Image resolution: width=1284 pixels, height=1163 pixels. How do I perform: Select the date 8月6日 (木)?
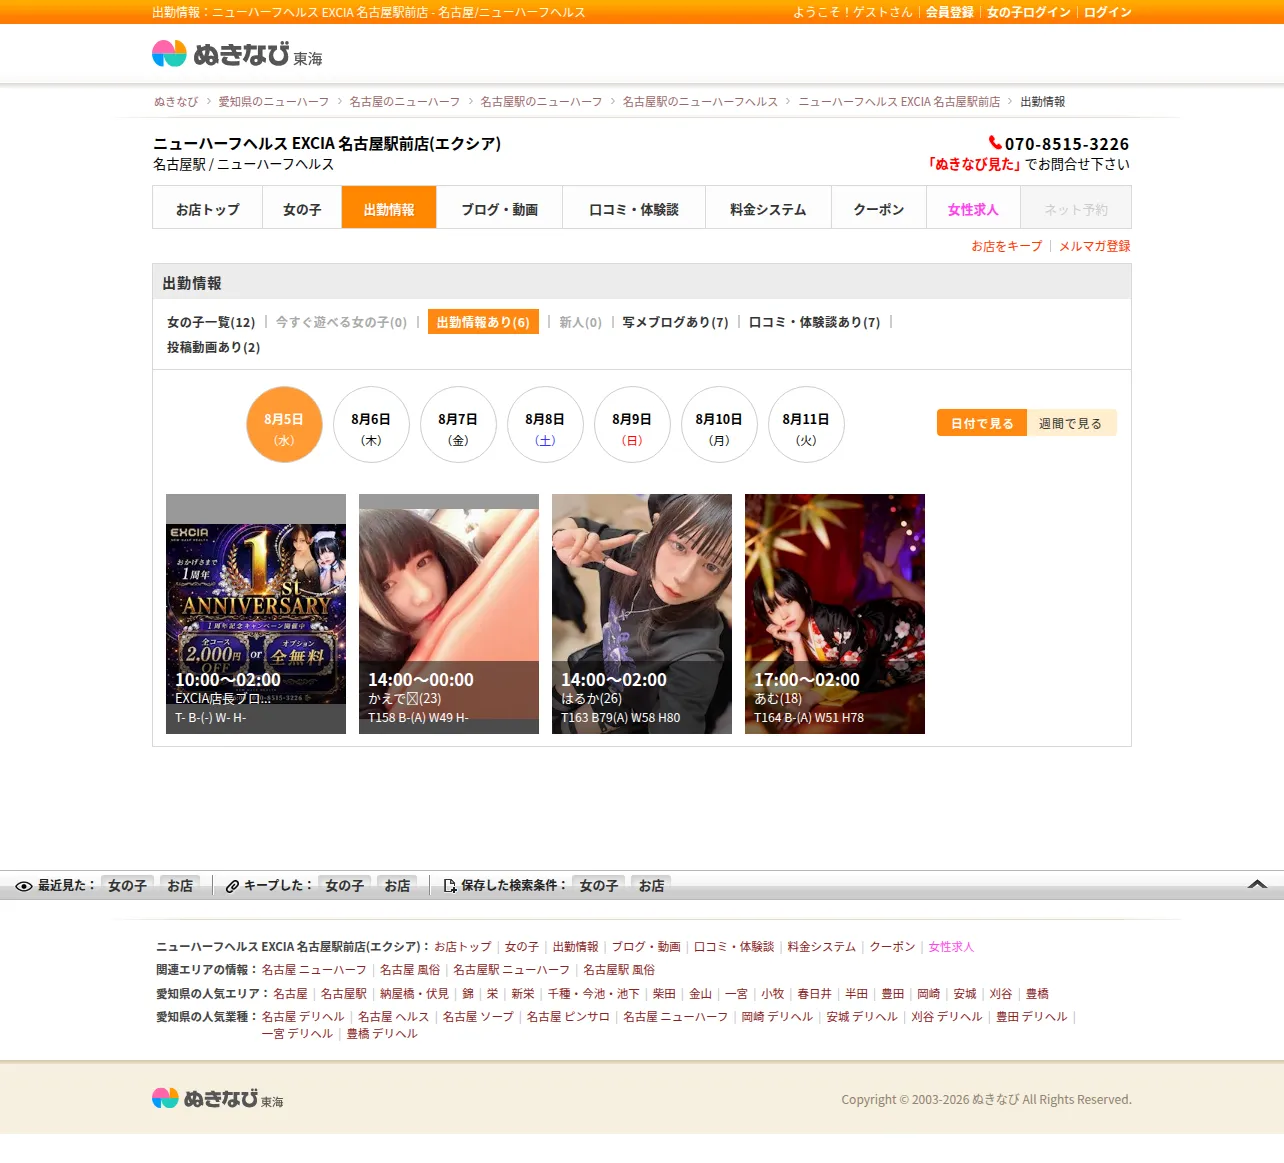[x=371, y=424]
